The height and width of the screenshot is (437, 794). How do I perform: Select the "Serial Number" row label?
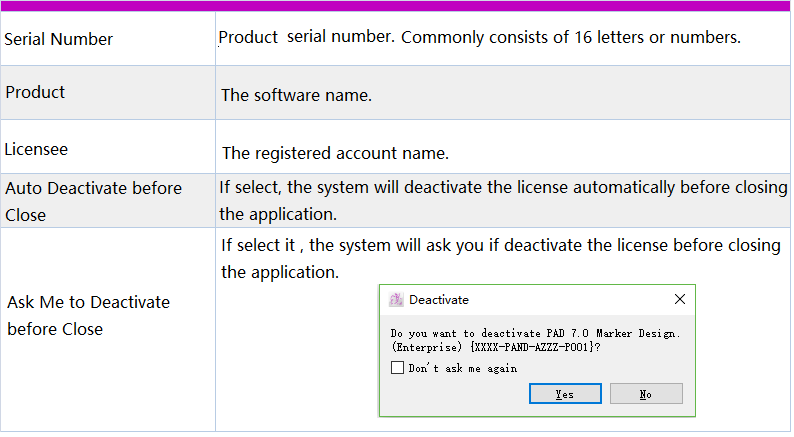pos(59,39)
